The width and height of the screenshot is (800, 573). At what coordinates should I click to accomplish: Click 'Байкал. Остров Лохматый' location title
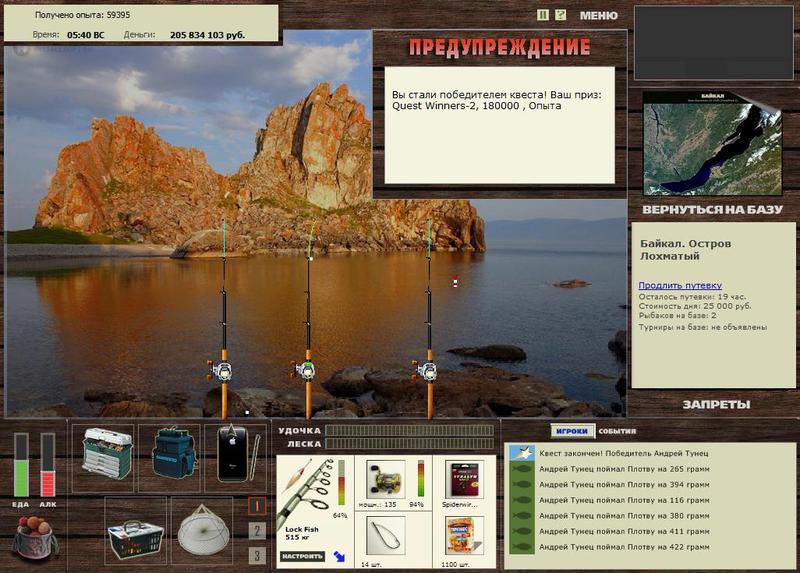point(686,250)
